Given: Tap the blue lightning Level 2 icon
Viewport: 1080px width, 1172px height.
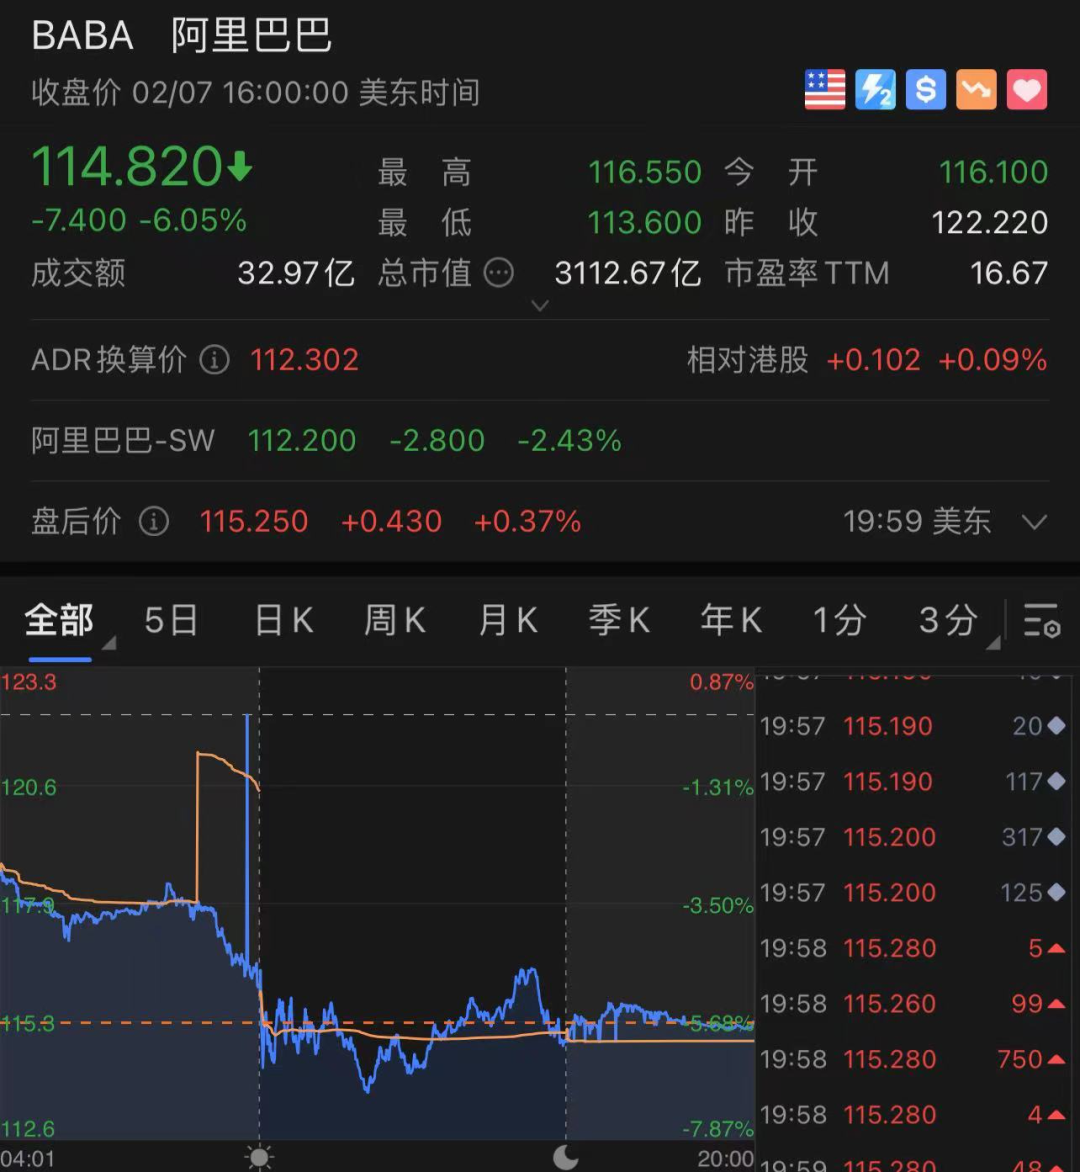Looking at the screenshot, I should (x=875, y=90).
